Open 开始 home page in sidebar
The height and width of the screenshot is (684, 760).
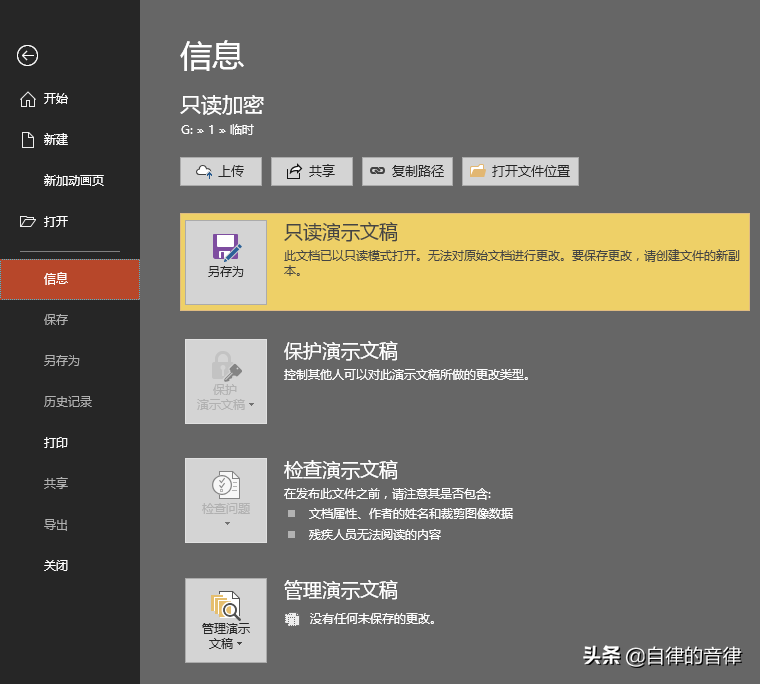click(x=70, y=99)
